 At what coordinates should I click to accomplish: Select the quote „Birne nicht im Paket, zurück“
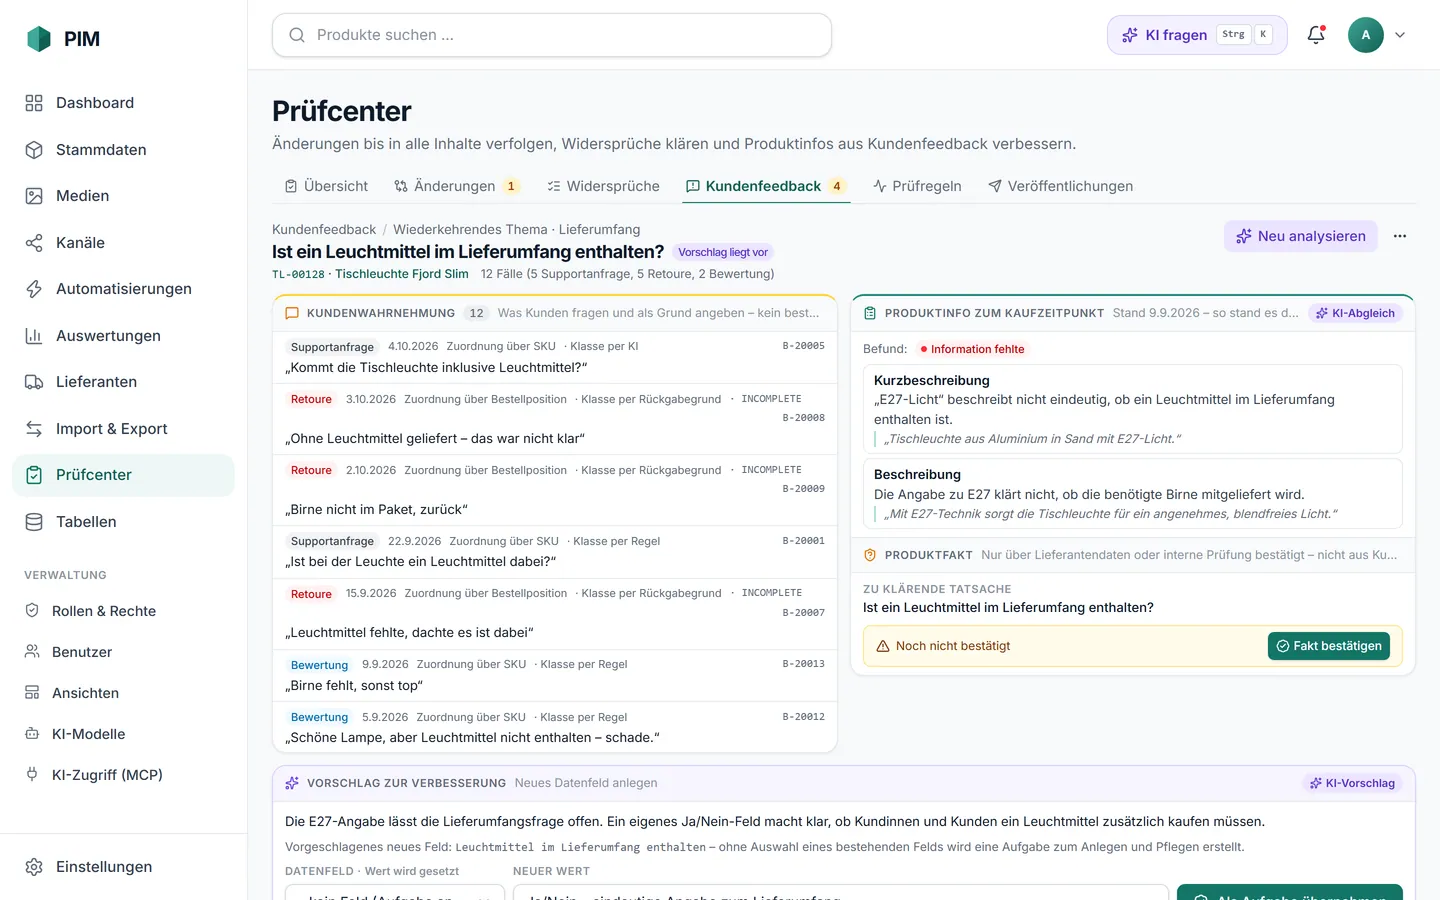coord(376,509)
